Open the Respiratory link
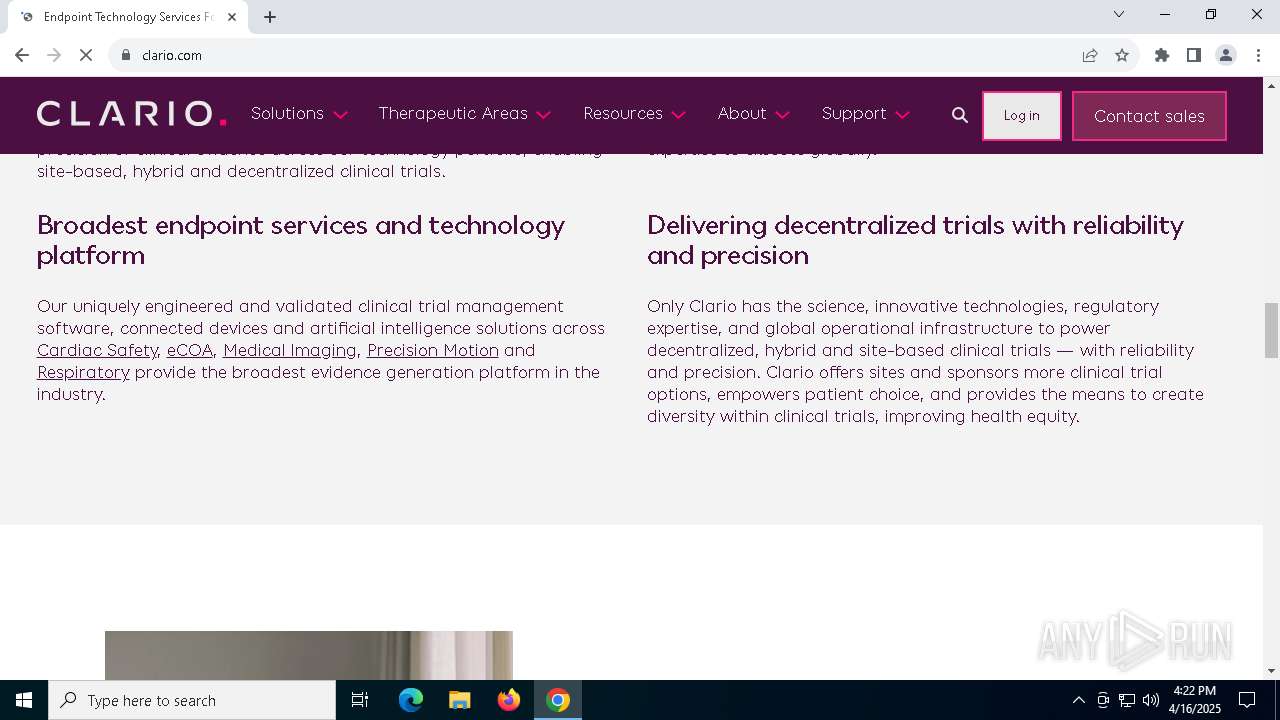Screen dimensions: 1280x720 tap(83, 373)
